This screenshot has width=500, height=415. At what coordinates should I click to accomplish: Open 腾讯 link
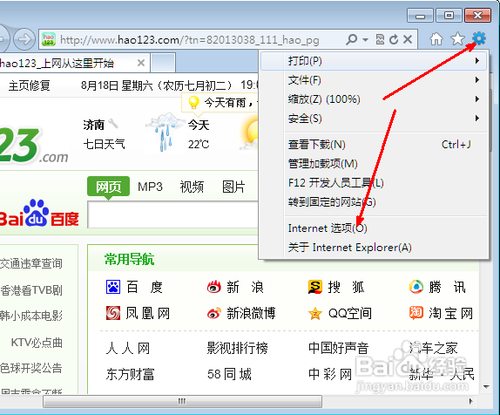click(x=448, y=287)
